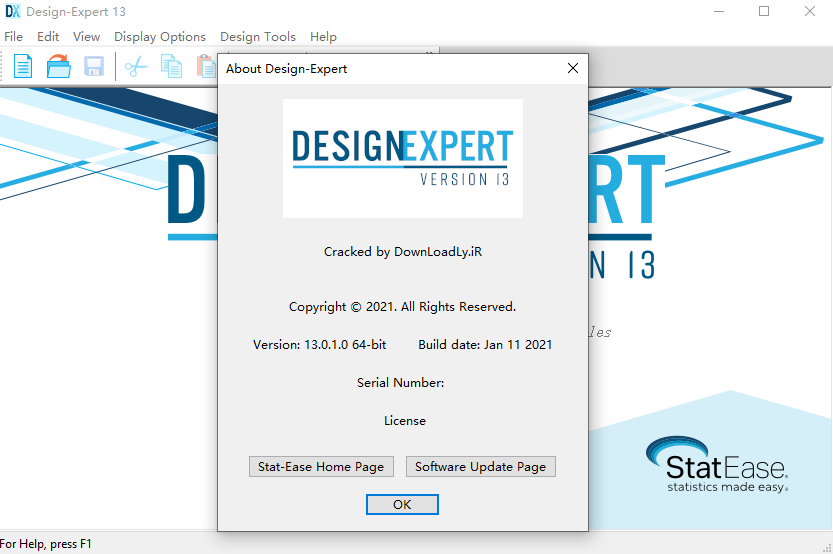The width and height of the screenshot is (833, 554).
Task: Close the About Design-Expert dialog
Action: click(573, 68)
